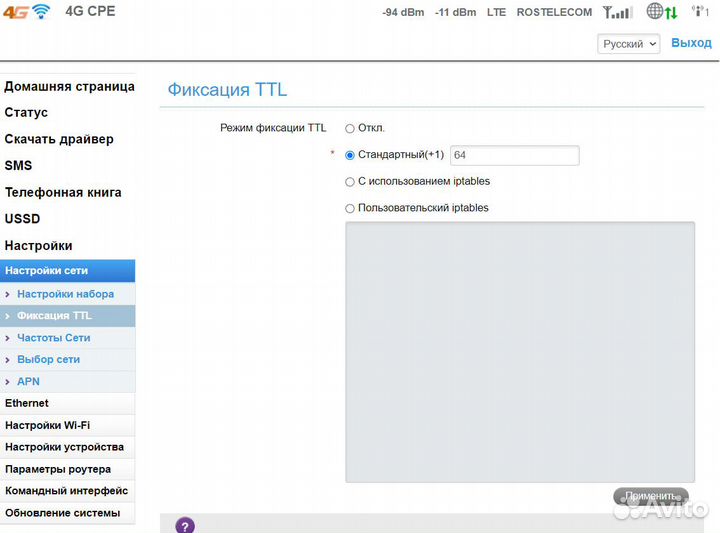Collapse the Настройки сети section
Screen dimensions: 720x533
(68, 271)
